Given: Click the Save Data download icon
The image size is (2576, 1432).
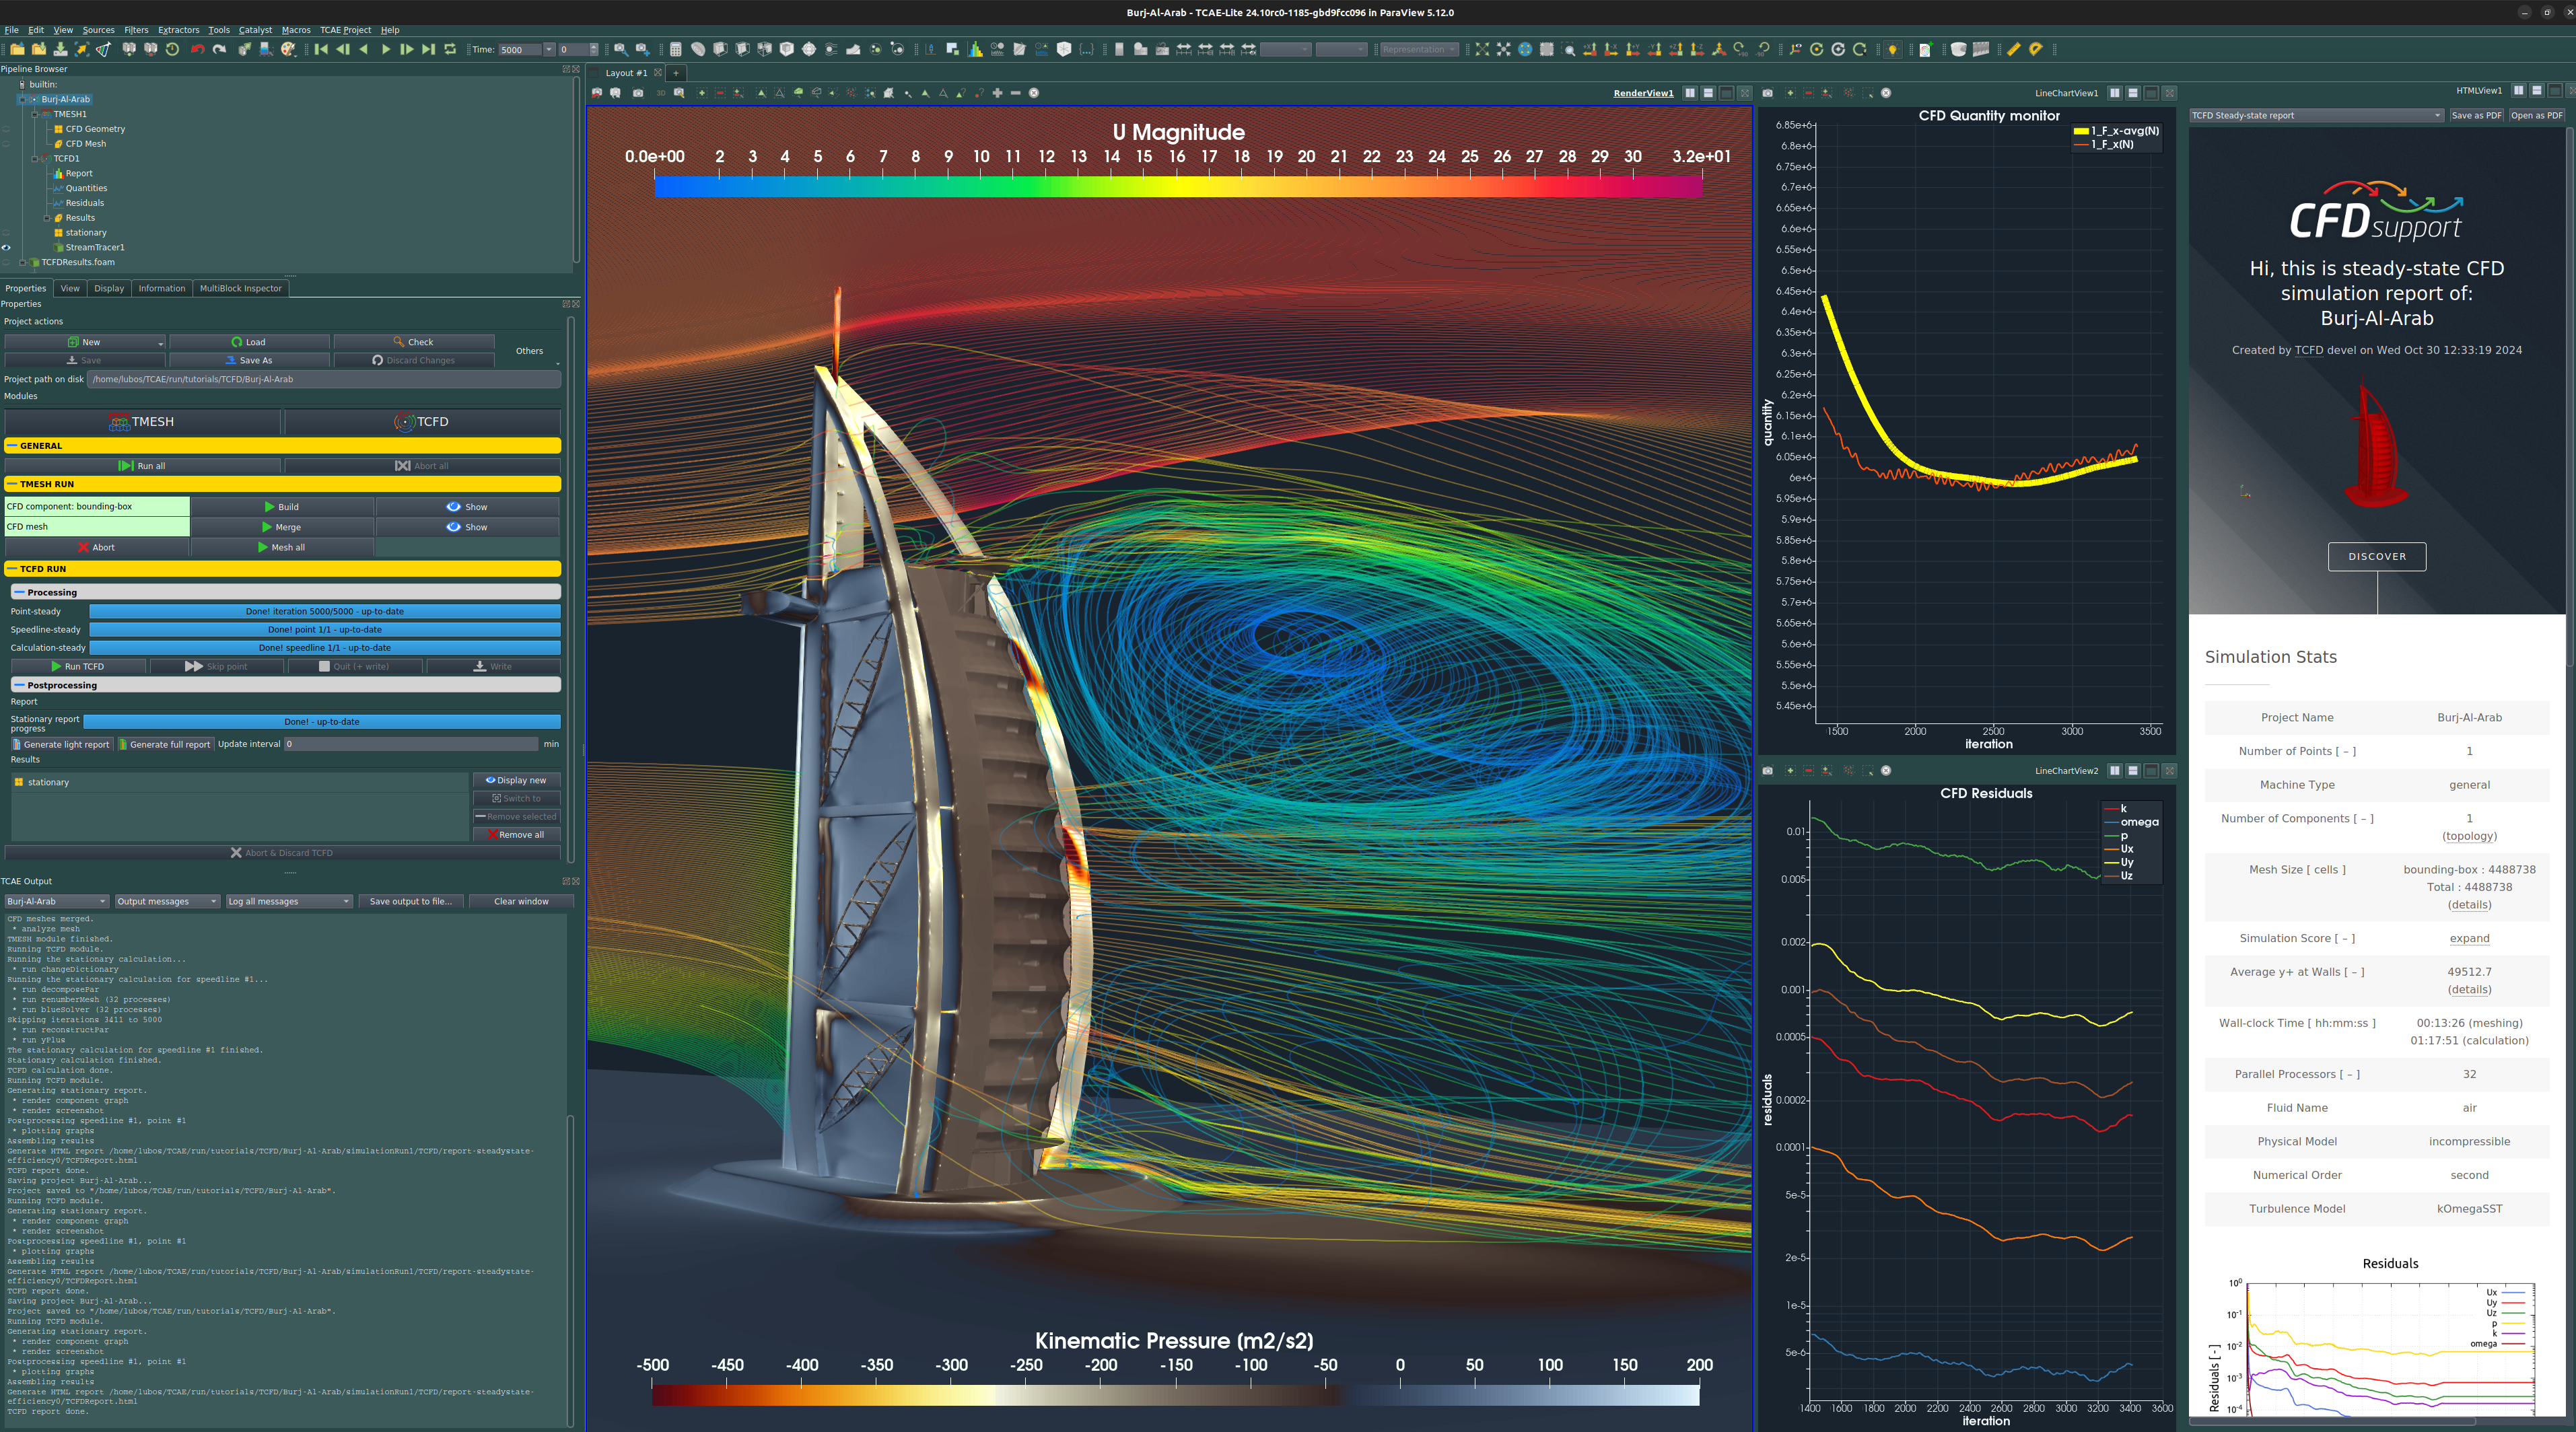Looking at the screenshot, I should point(61,49).
